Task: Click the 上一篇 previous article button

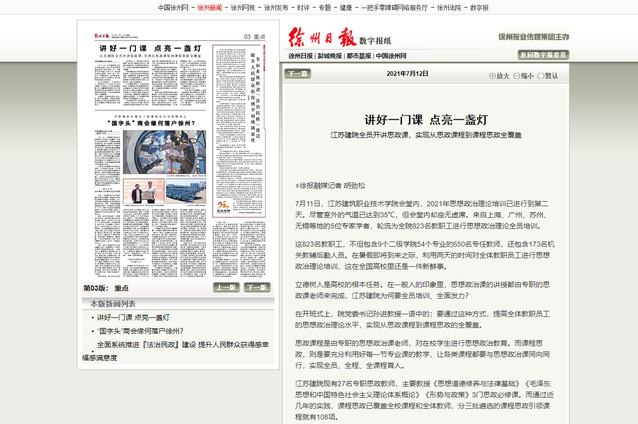Action: pos(297,74)
